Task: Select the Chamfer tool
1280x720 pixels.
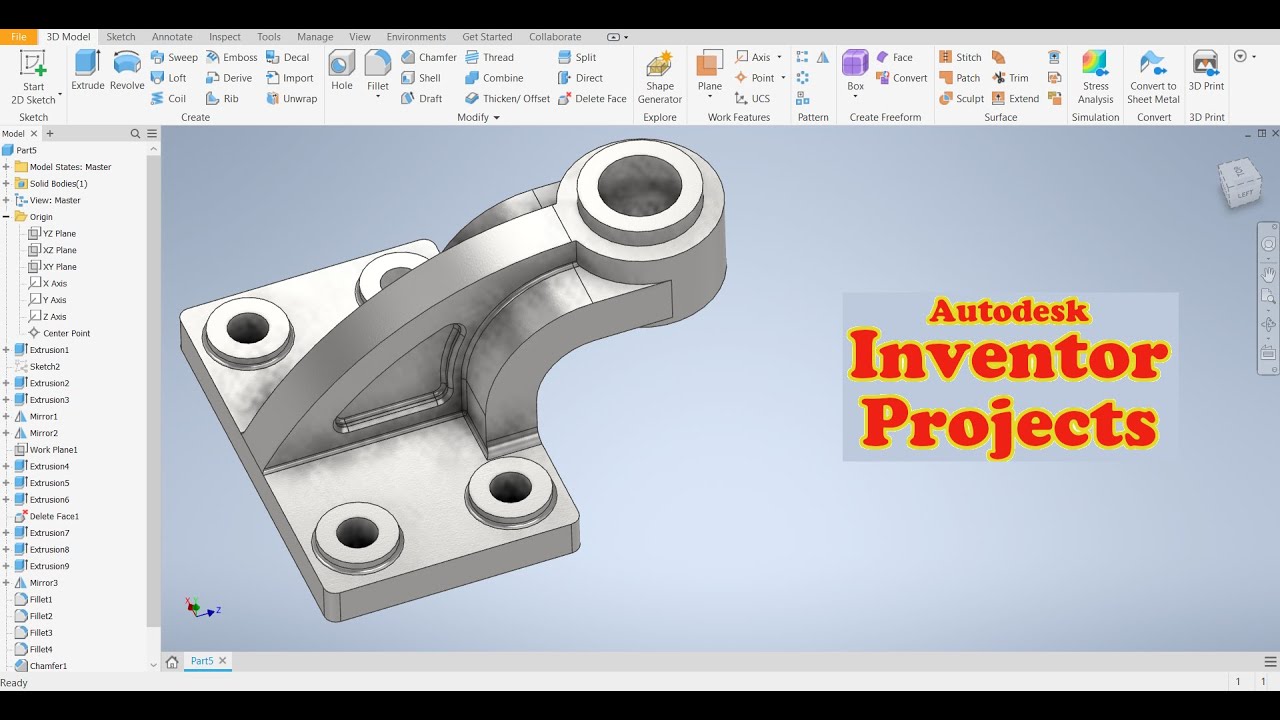Action: (429, 57)
